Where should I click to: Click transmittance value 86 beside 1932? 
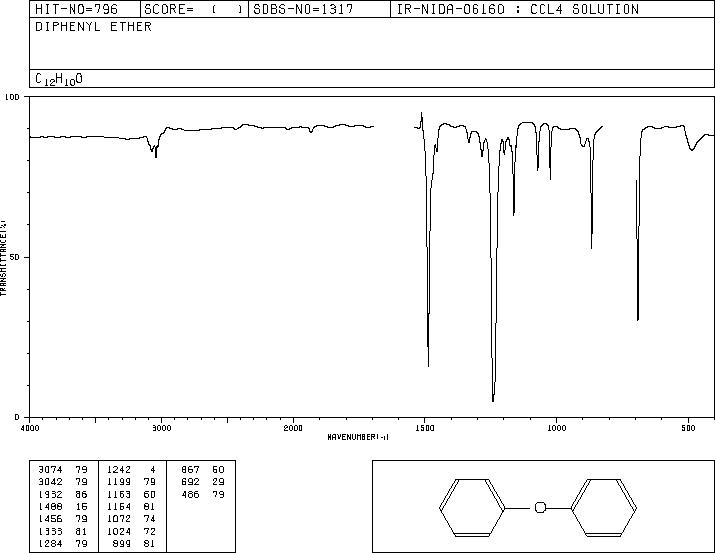[x=81, y=495]
